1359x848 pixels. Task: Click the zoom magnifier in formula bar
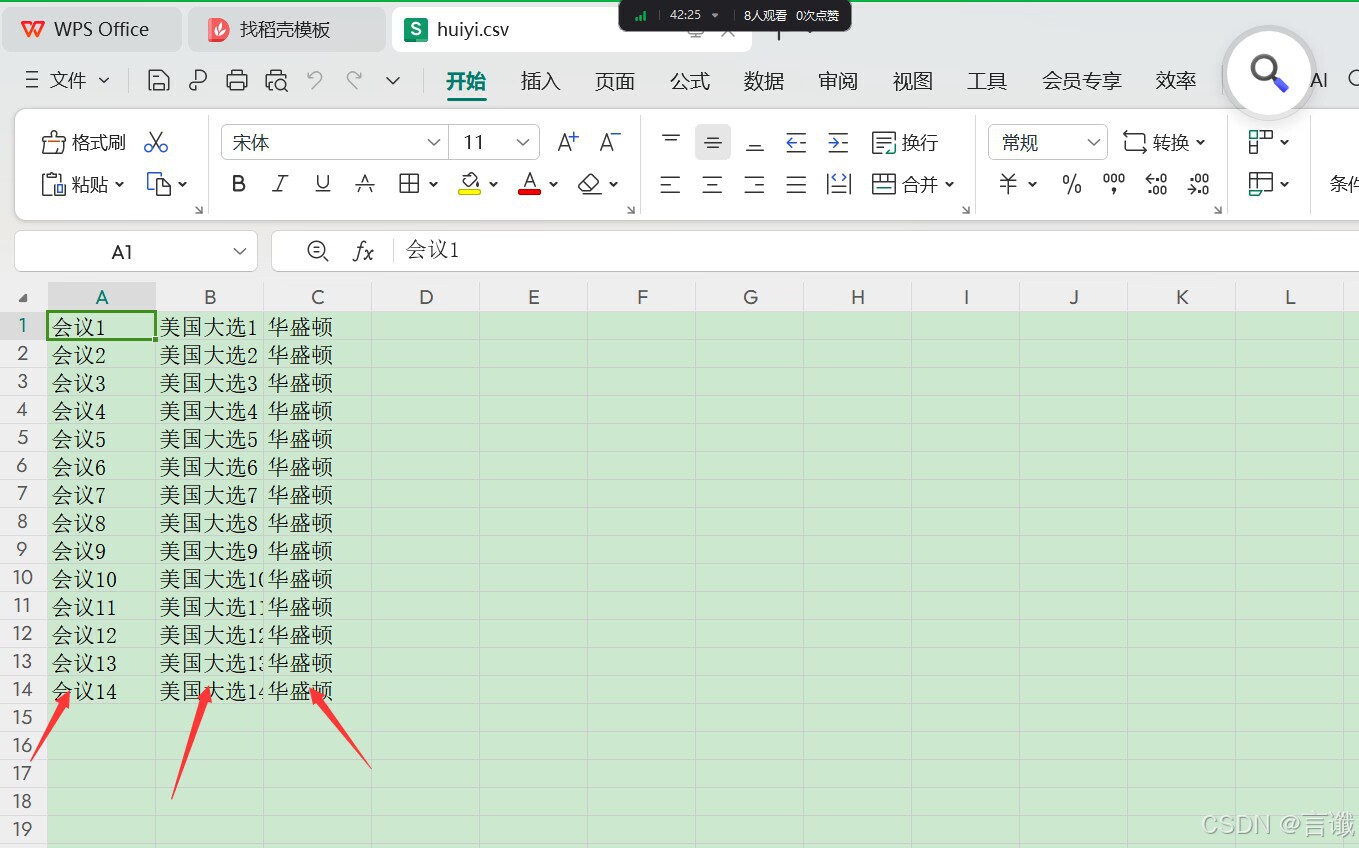click(318, 251)
